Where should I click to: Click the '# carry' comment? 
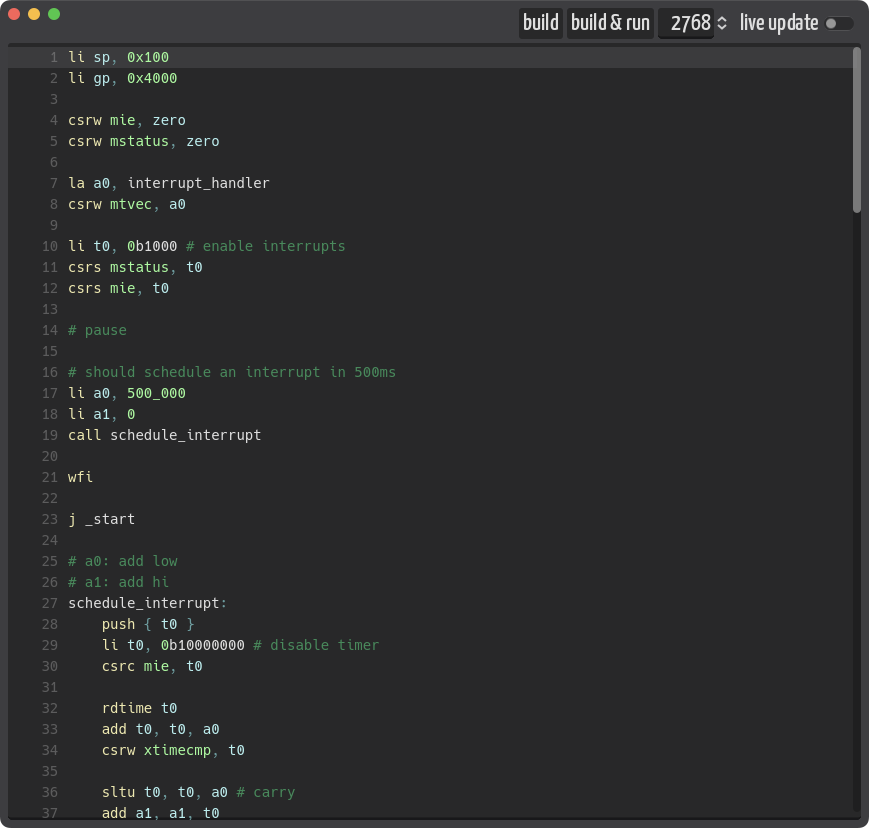click(x=265, y=793)
